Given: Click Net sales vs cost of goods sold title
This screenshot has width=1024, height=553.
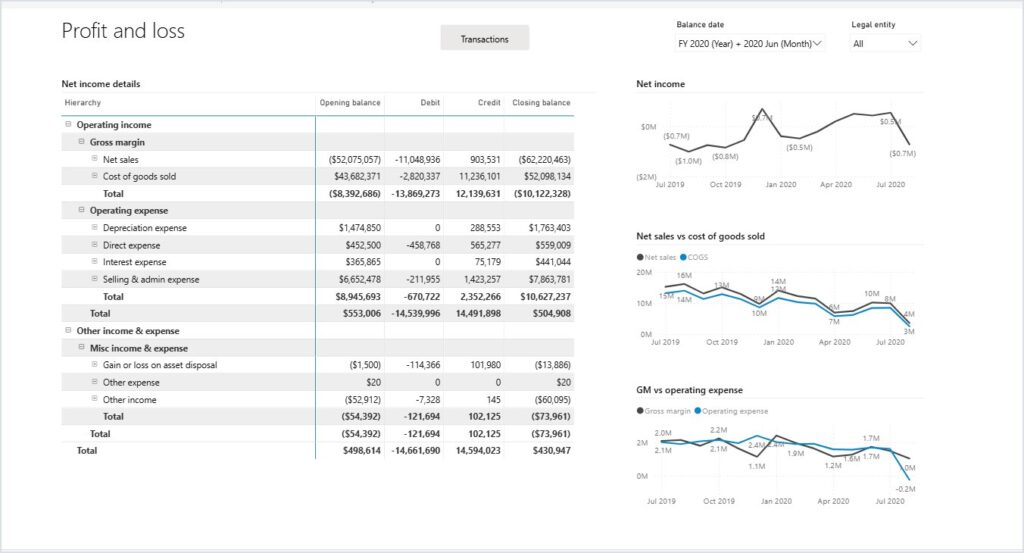Looking at the screenshot, I should coord(700,236).
